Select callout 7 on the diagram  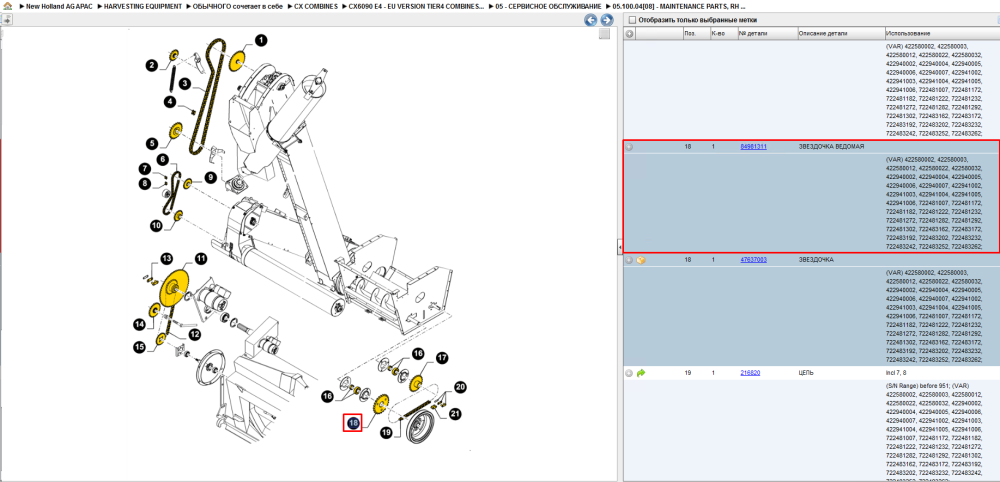[x=145, y=169]
